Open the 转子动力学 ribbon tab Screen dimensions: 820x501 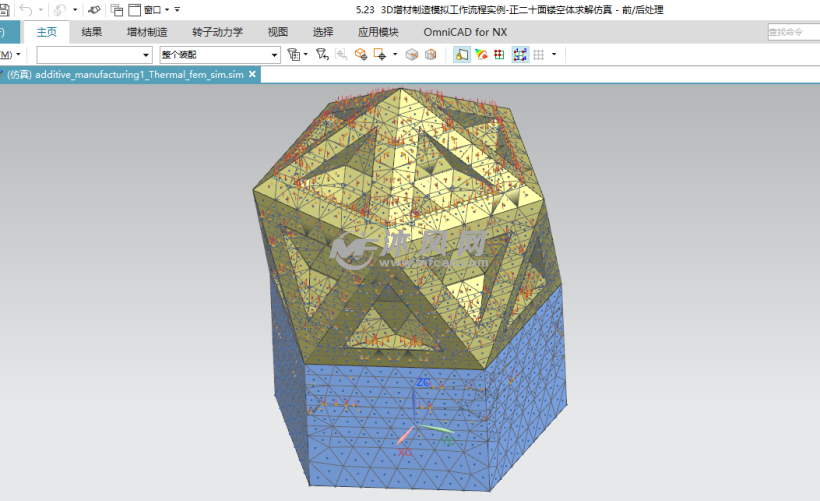pos(218,32)
